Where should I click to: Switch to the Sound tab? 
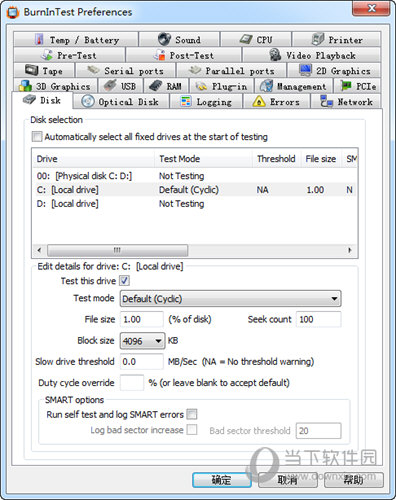(x=179, y=39)
